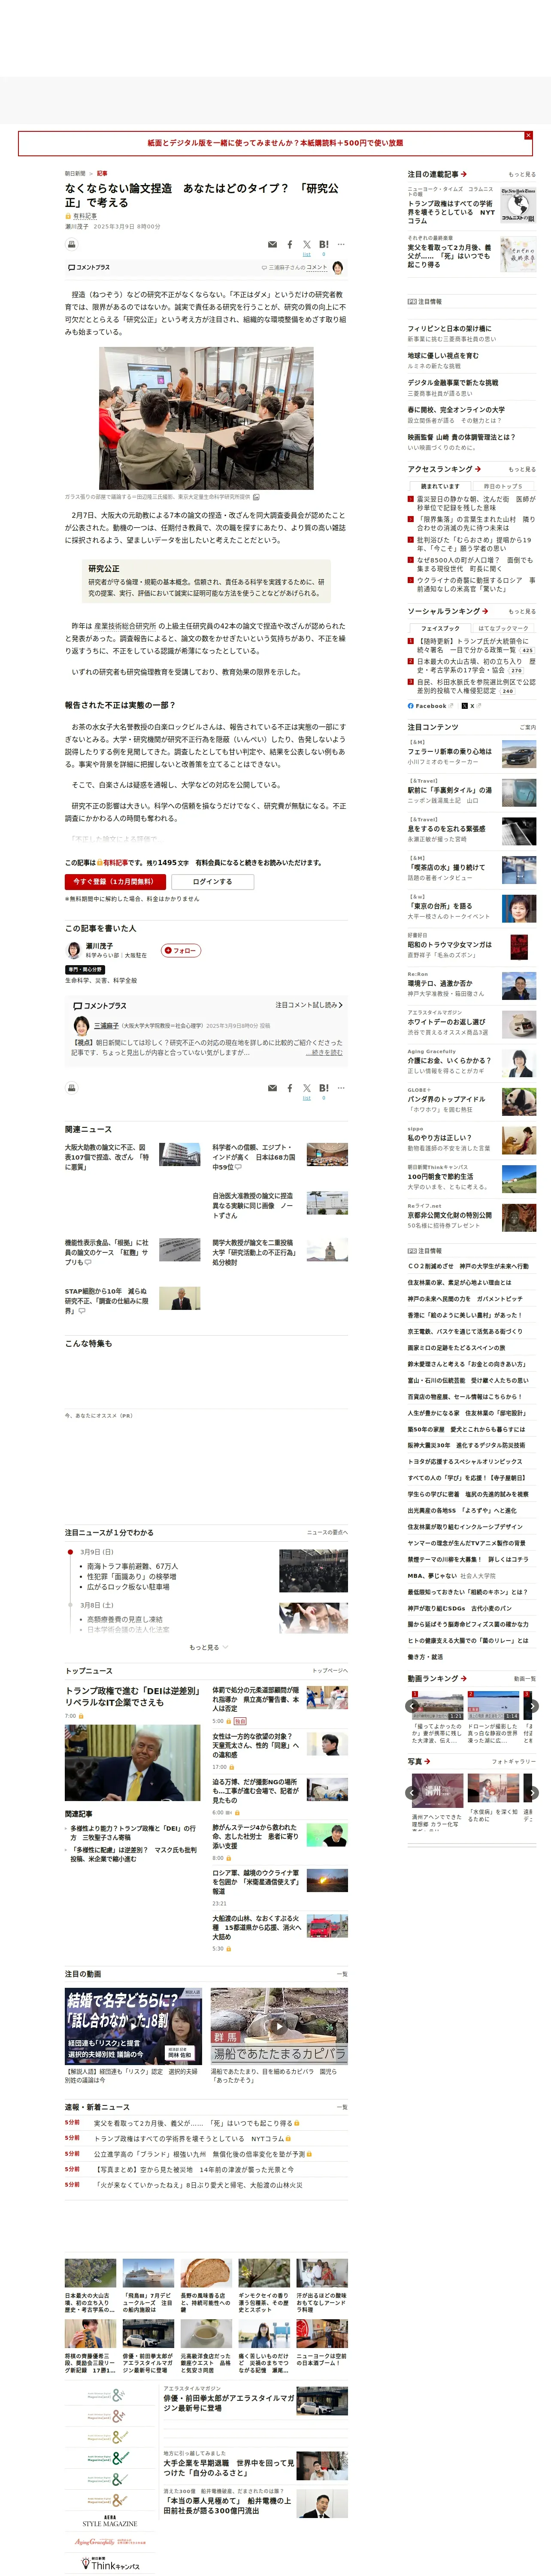Open フォトギャラリー link in sidebar
The width and height of the screenshot is (551, 2576).
tap(514, 1762)
